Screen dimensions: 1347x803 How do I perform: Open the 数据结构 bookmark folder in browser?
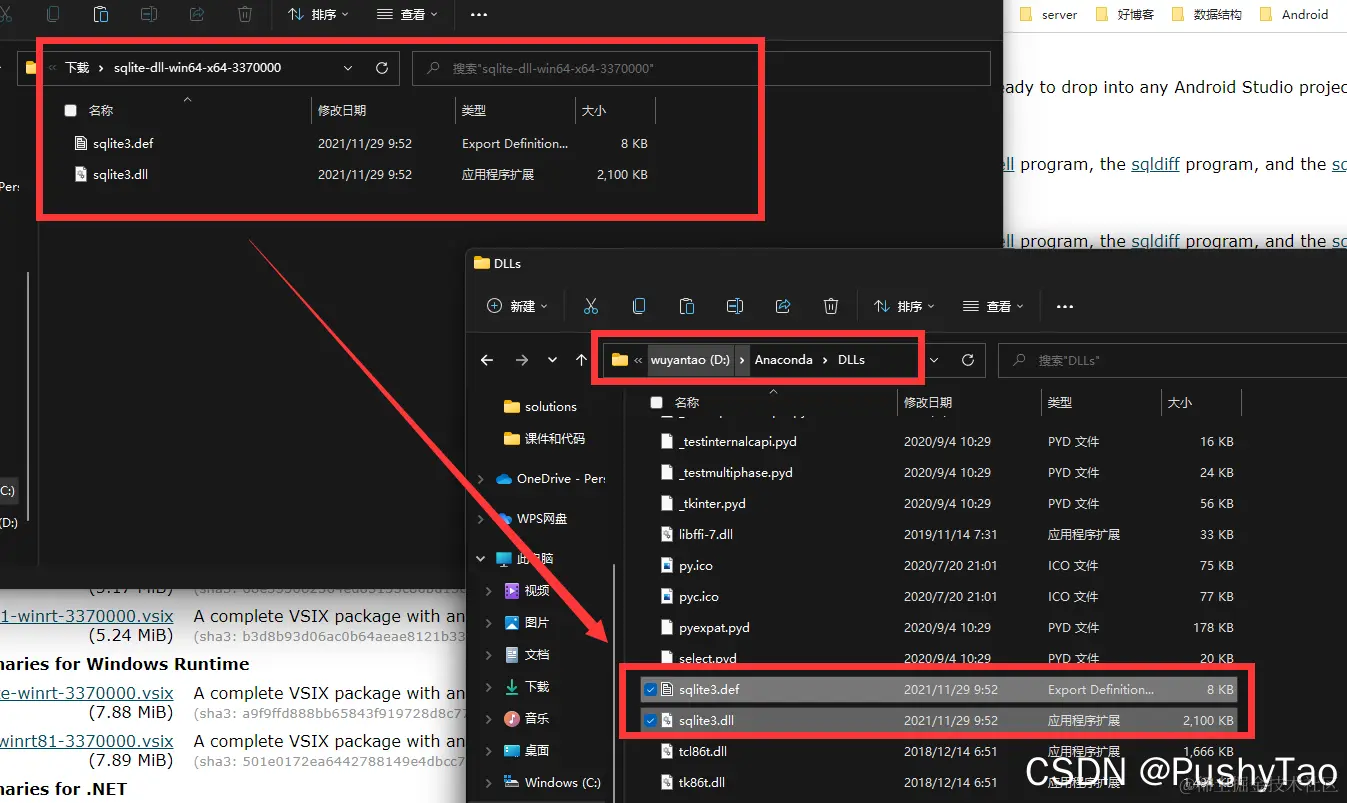click(x=1207, y=14)
